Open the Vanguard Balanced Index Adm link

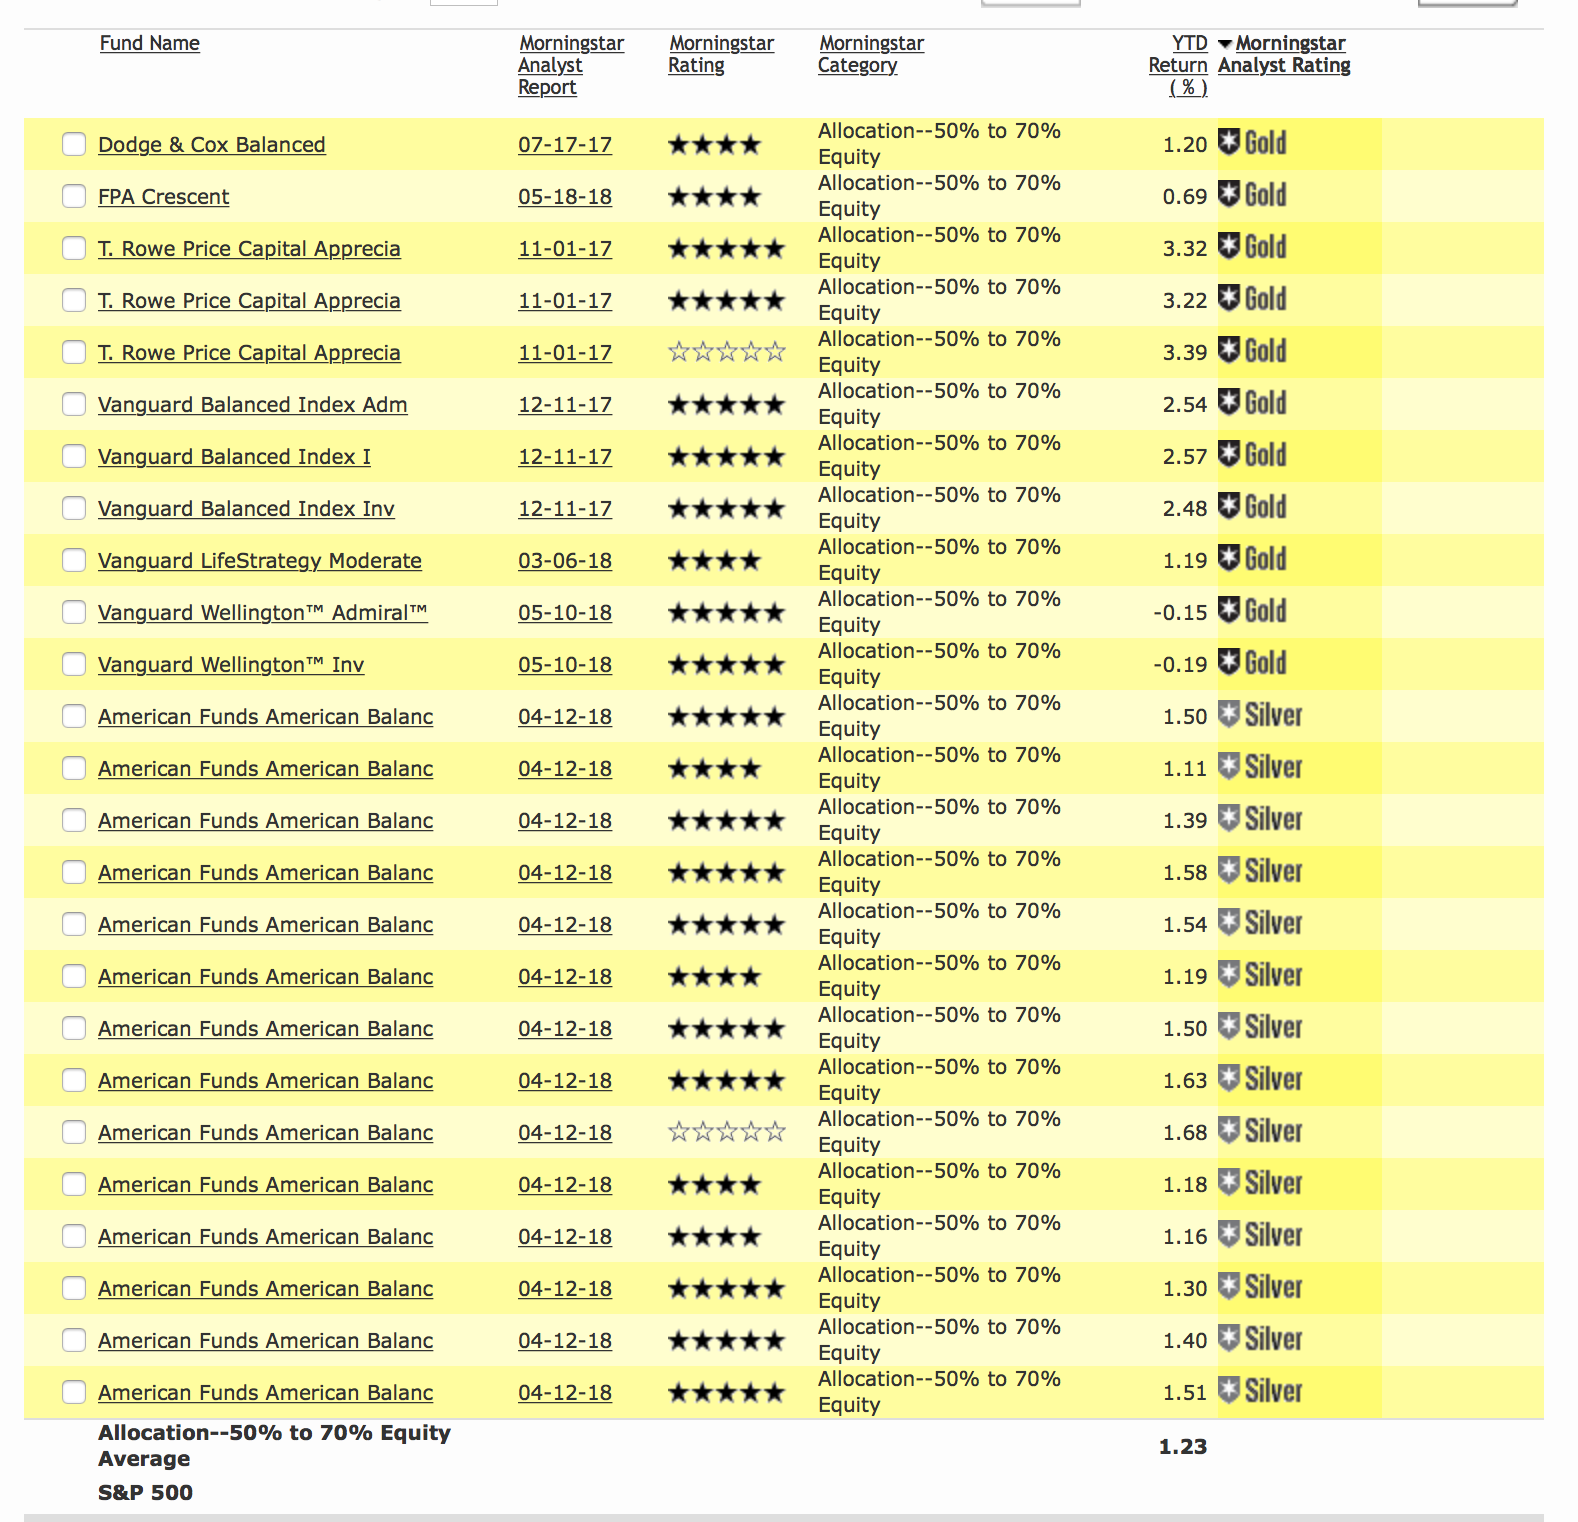coord(253,404)
